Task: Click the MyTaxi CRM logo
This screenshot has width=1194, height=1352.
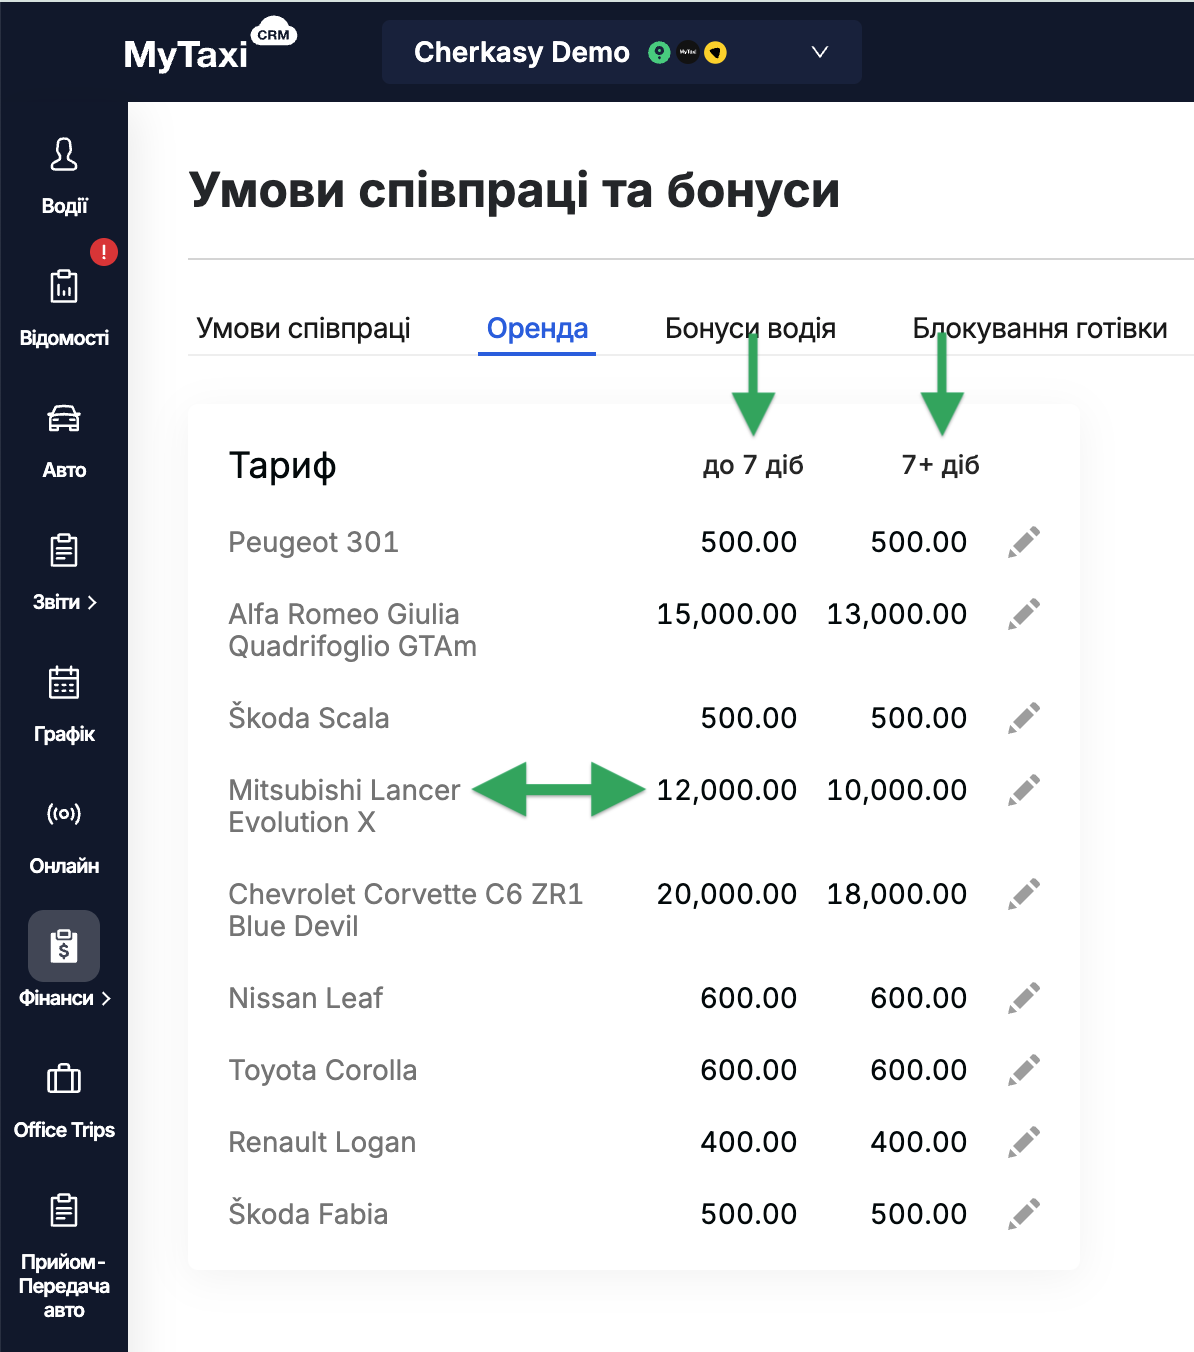Action: (x=210, y=46)
